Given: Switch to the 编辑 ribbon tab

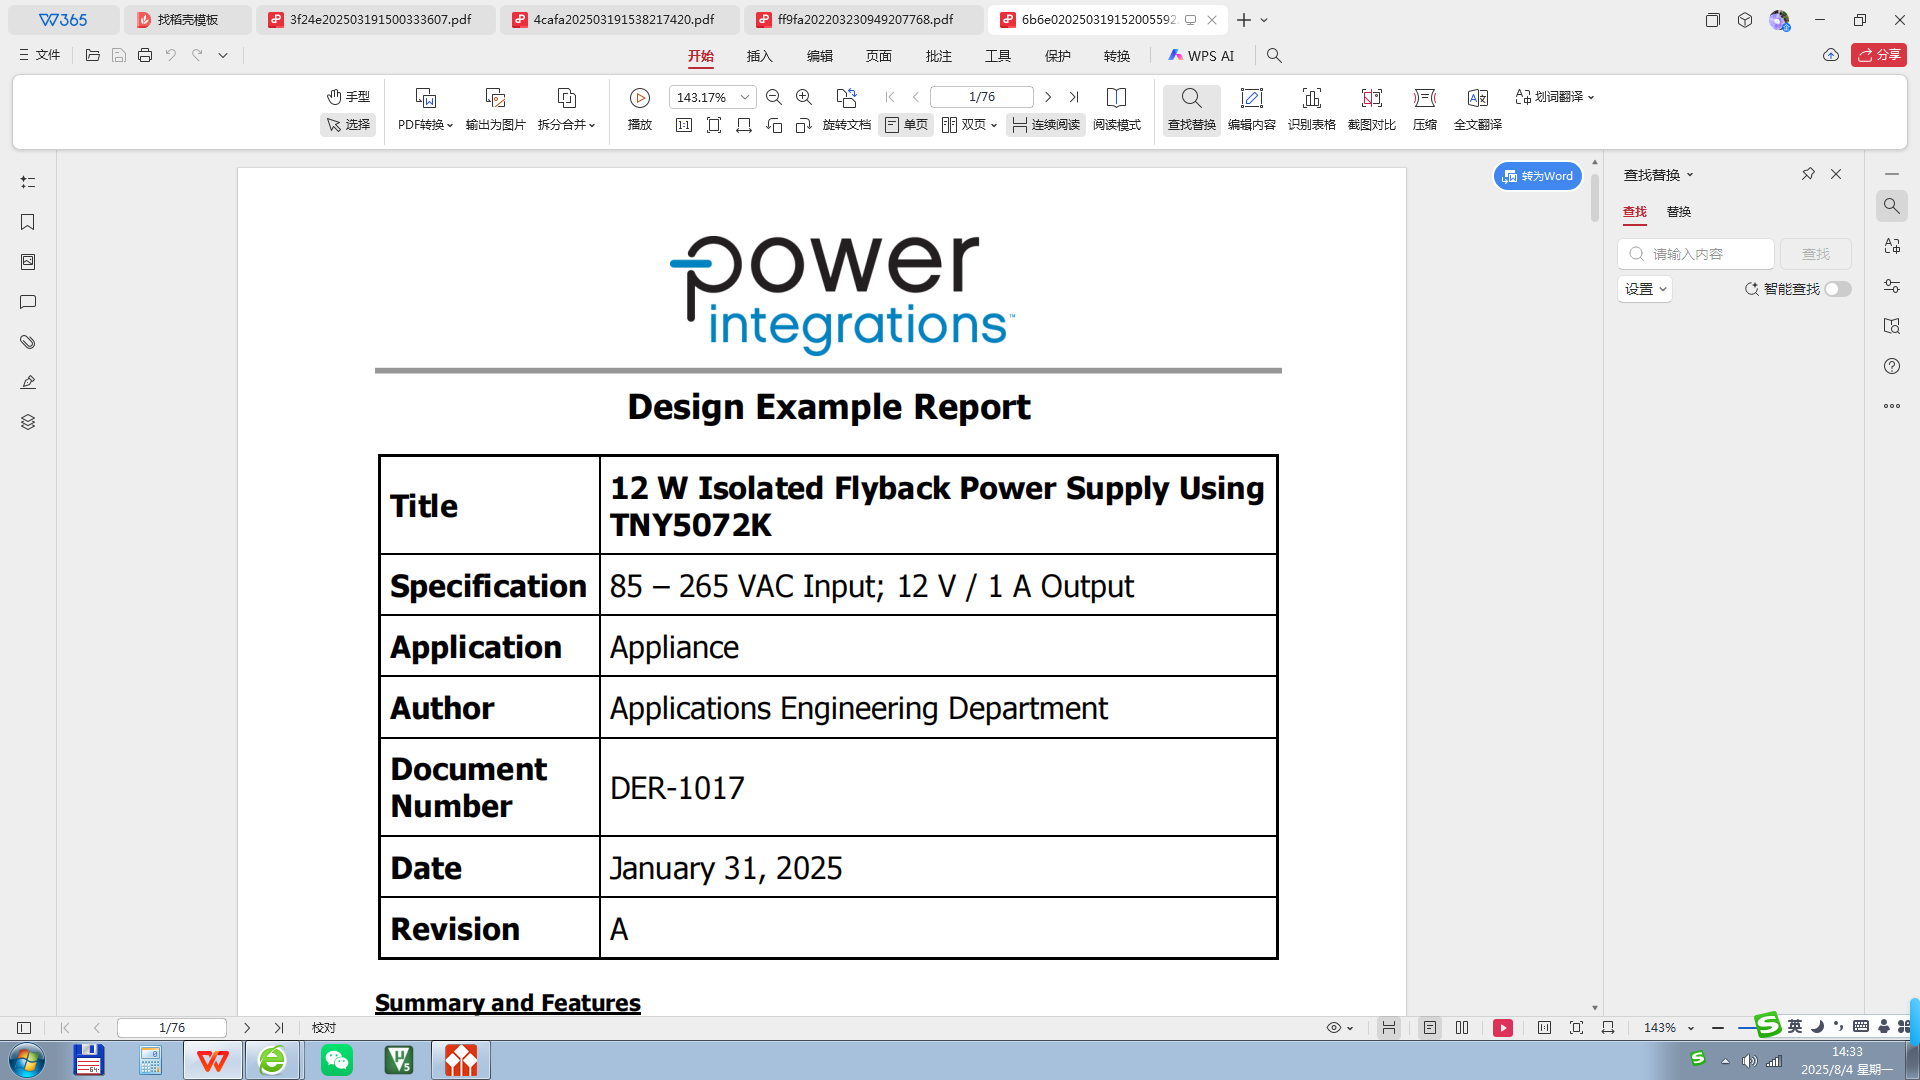Looking at the screenshot, I should click(x=819, y=56).
